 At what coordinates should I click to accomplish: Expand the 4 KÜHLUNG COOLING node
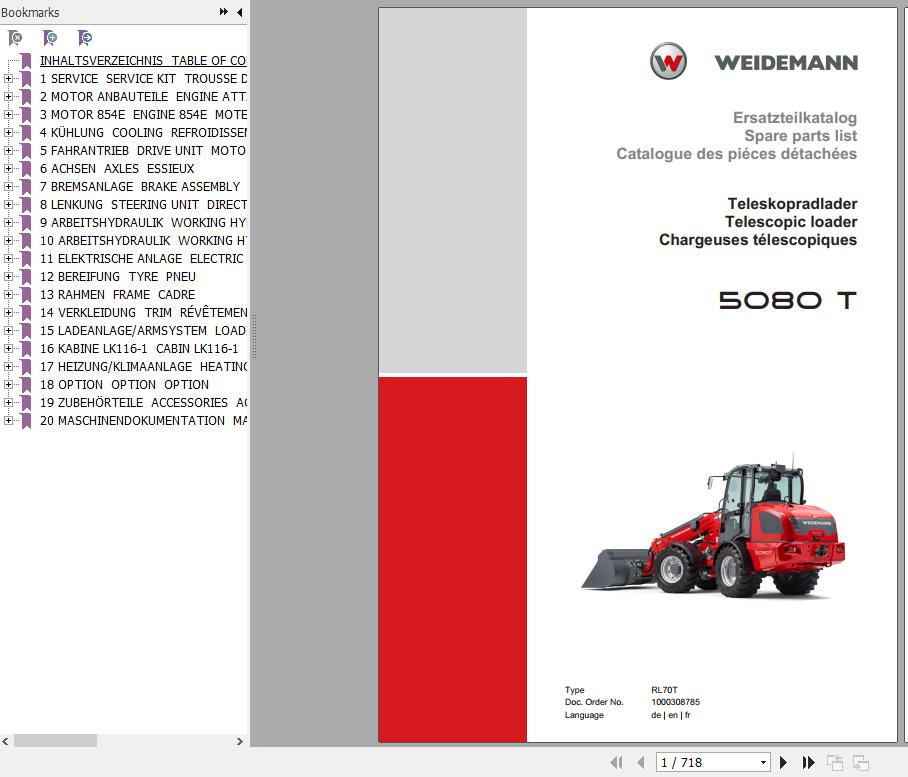[8, 133]
